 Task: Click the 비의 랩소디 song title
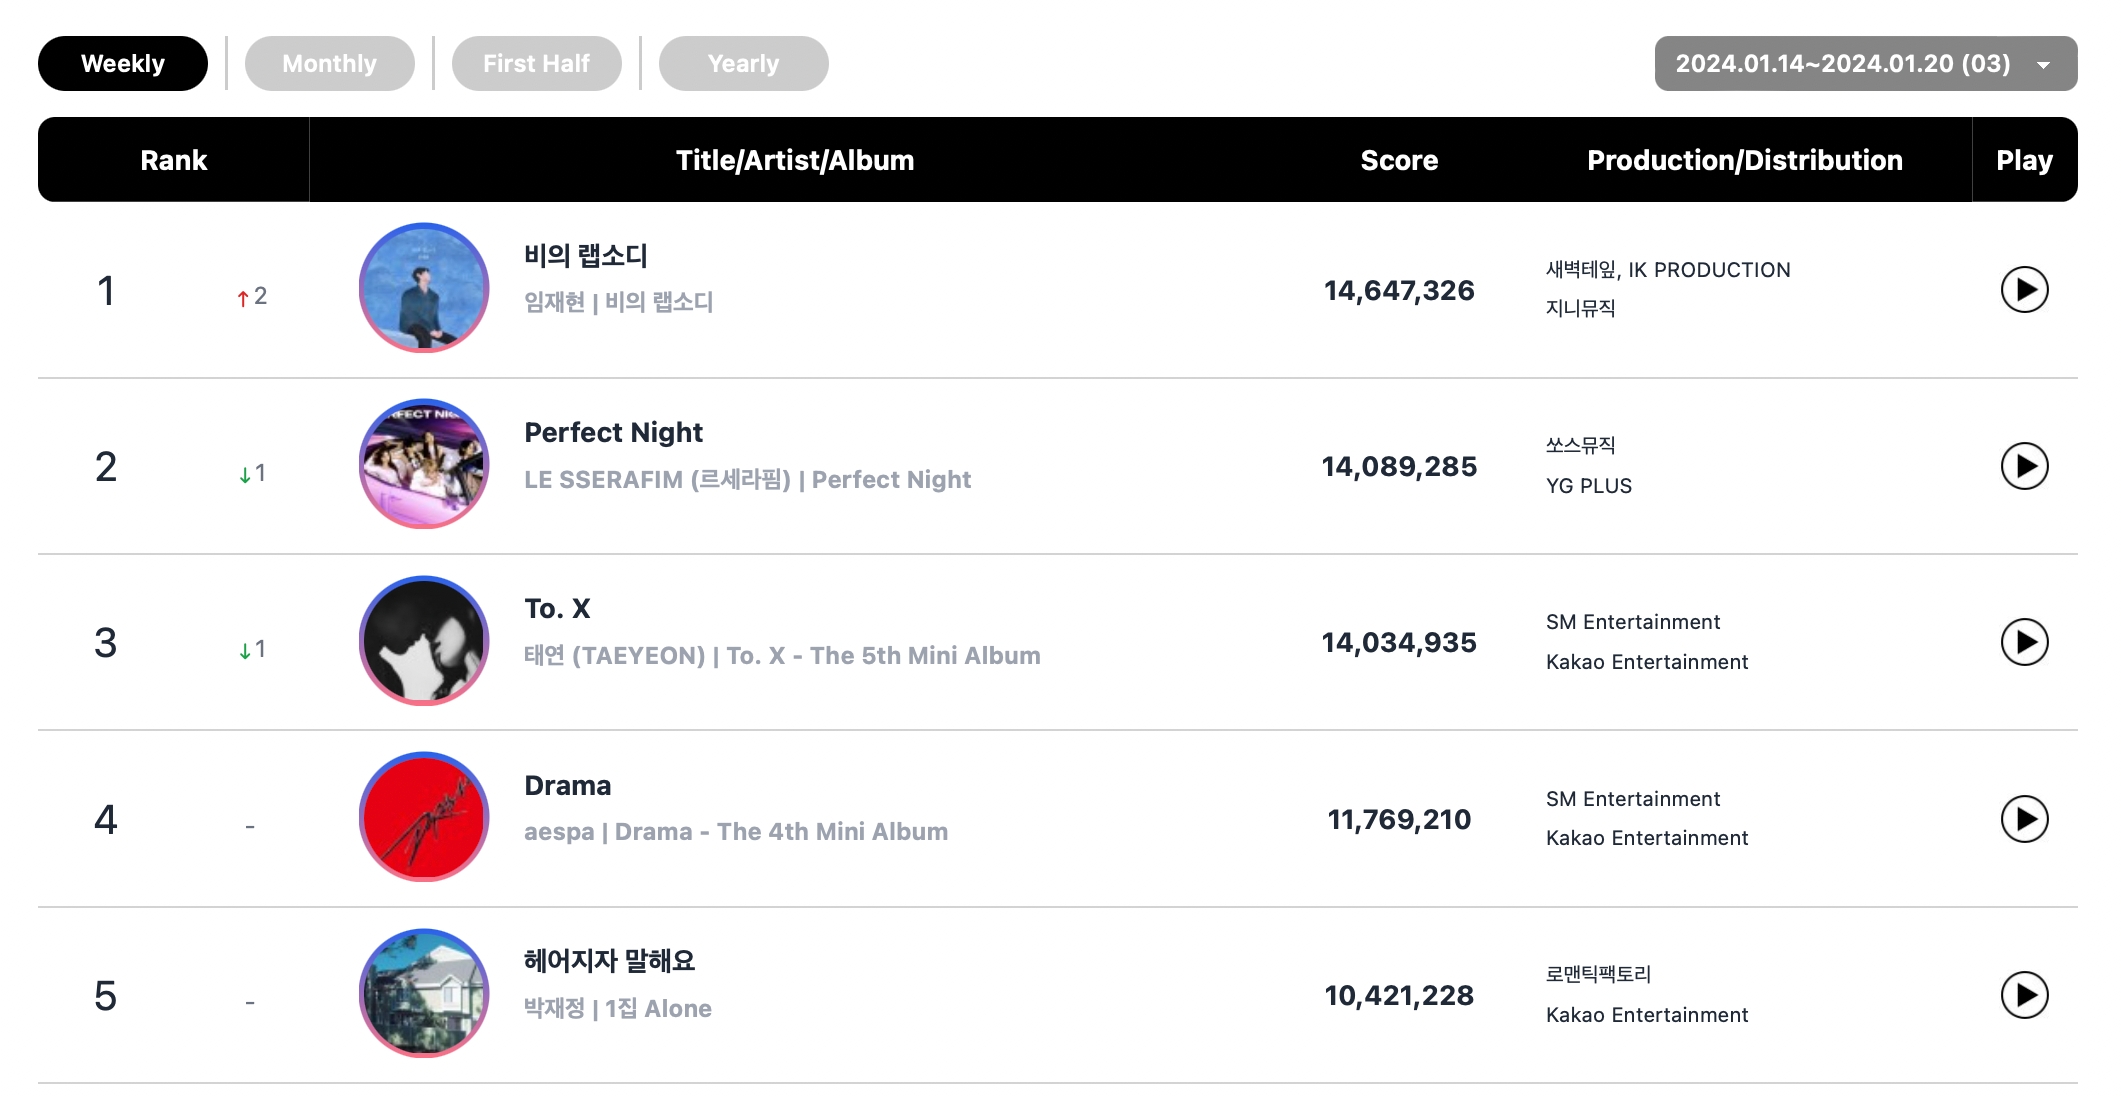click(586, 256)
